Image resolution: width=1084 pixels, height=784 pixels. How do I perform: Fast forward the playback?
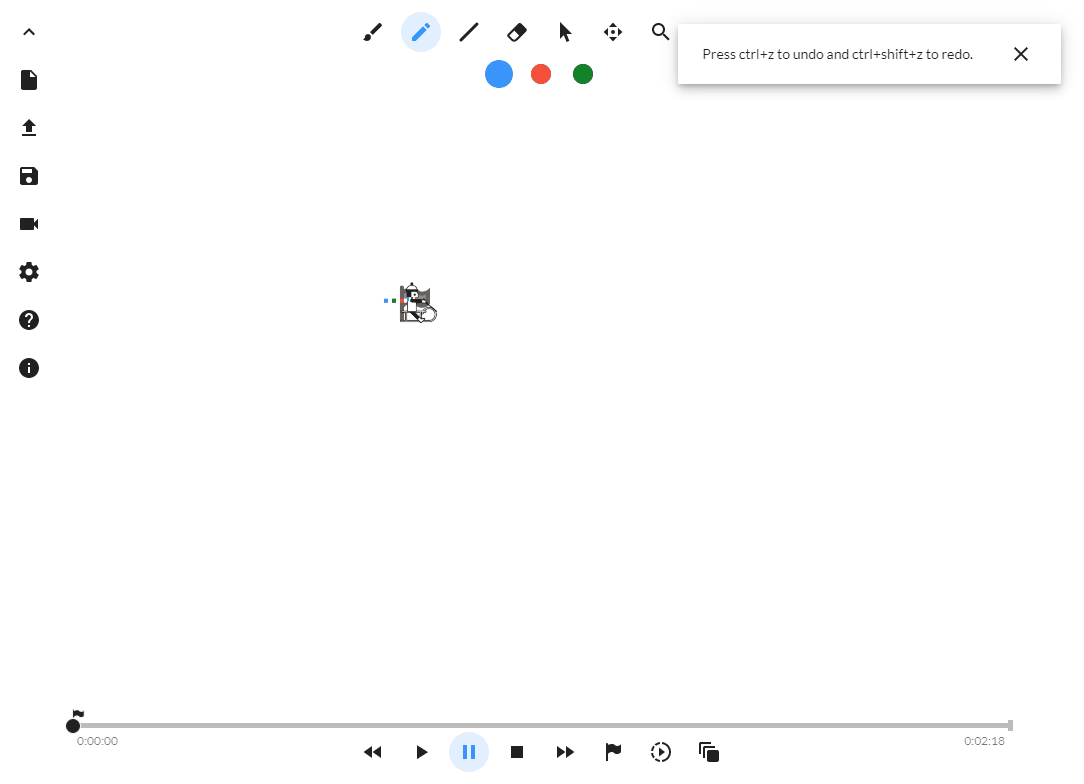pyautogui.click(x=565, y=752)
